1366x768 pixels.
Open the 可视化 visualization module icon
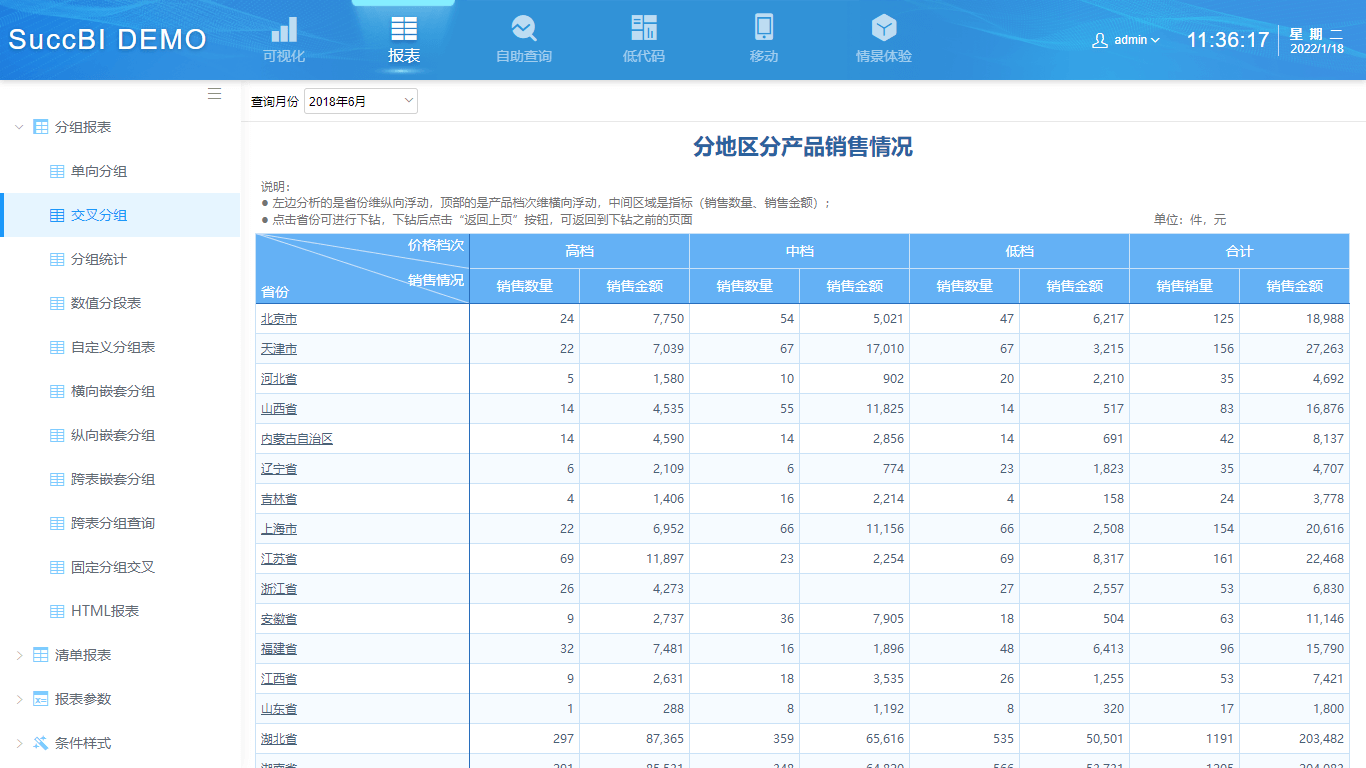284,30
